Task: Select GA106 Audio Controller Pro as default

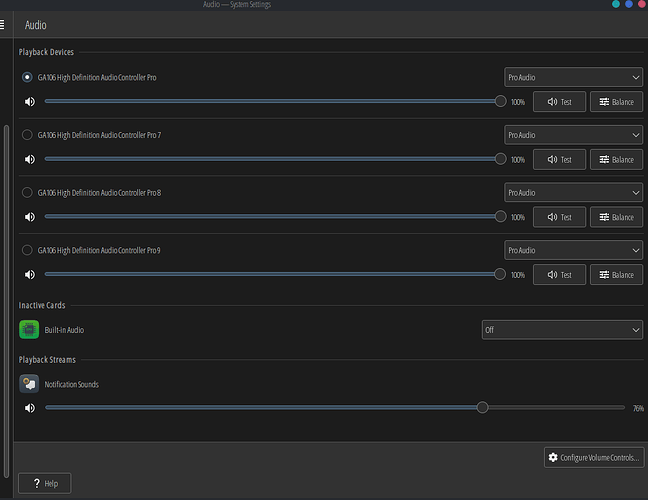Action: [x=27, y=77]
